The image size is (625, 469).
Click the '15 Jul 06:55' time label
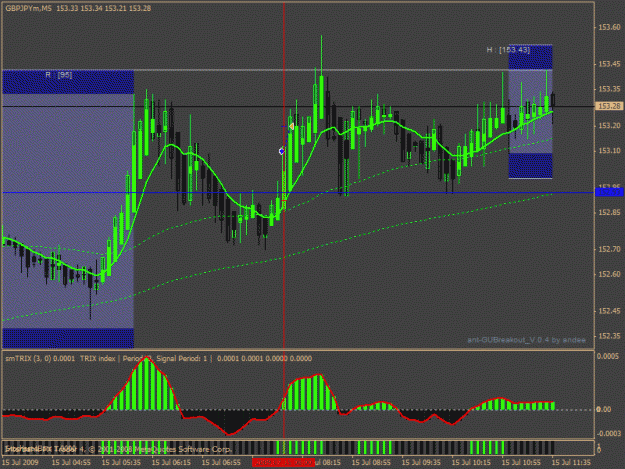click(x=221, y=462)
